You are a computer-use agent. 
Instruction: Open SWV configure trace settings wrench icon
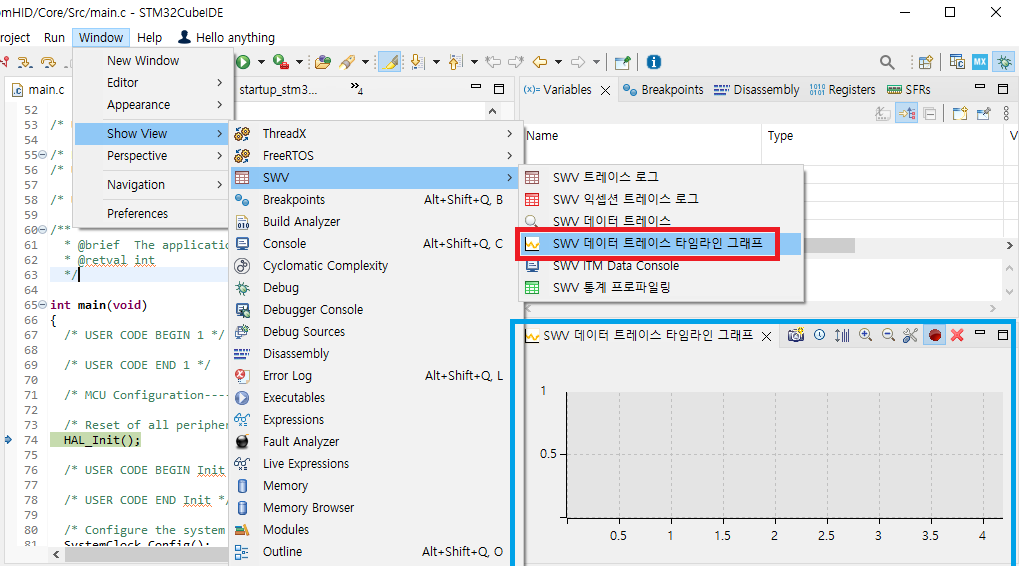[910, 335]
